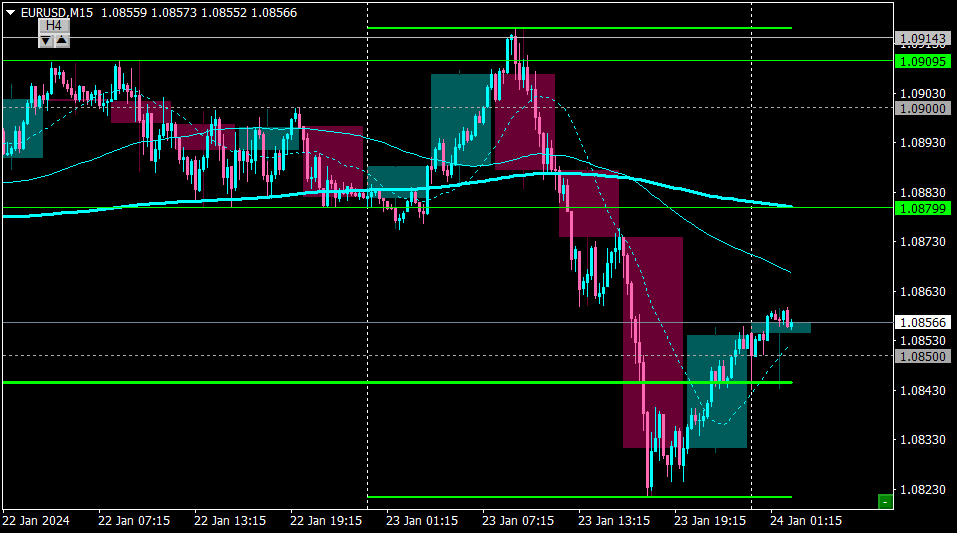Viewport: 957px width, 533px height.
Task: Click the up arrow below H4
Action: pos(62,41)
